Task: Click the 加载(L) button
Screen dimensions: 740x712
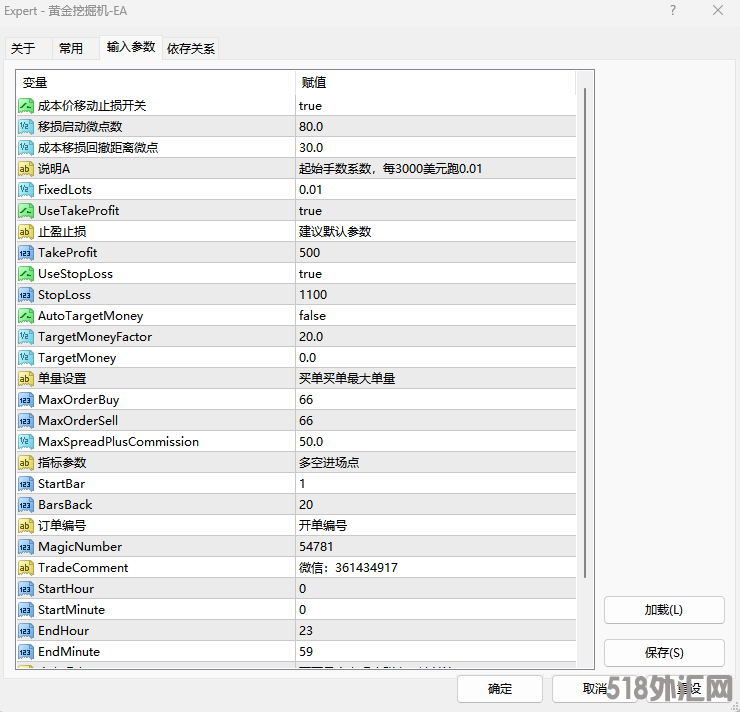Action: (x=664, y=610)
